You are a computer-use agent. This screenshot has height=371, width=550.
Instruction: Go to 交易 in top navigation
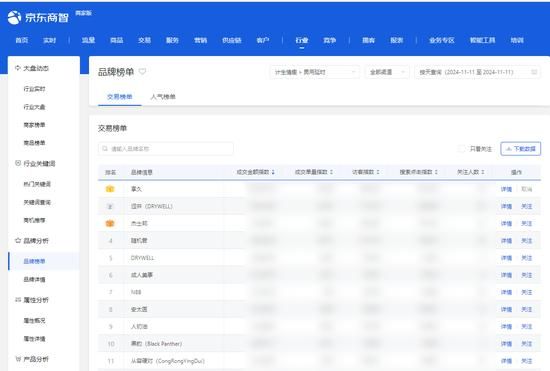(144, 40)
